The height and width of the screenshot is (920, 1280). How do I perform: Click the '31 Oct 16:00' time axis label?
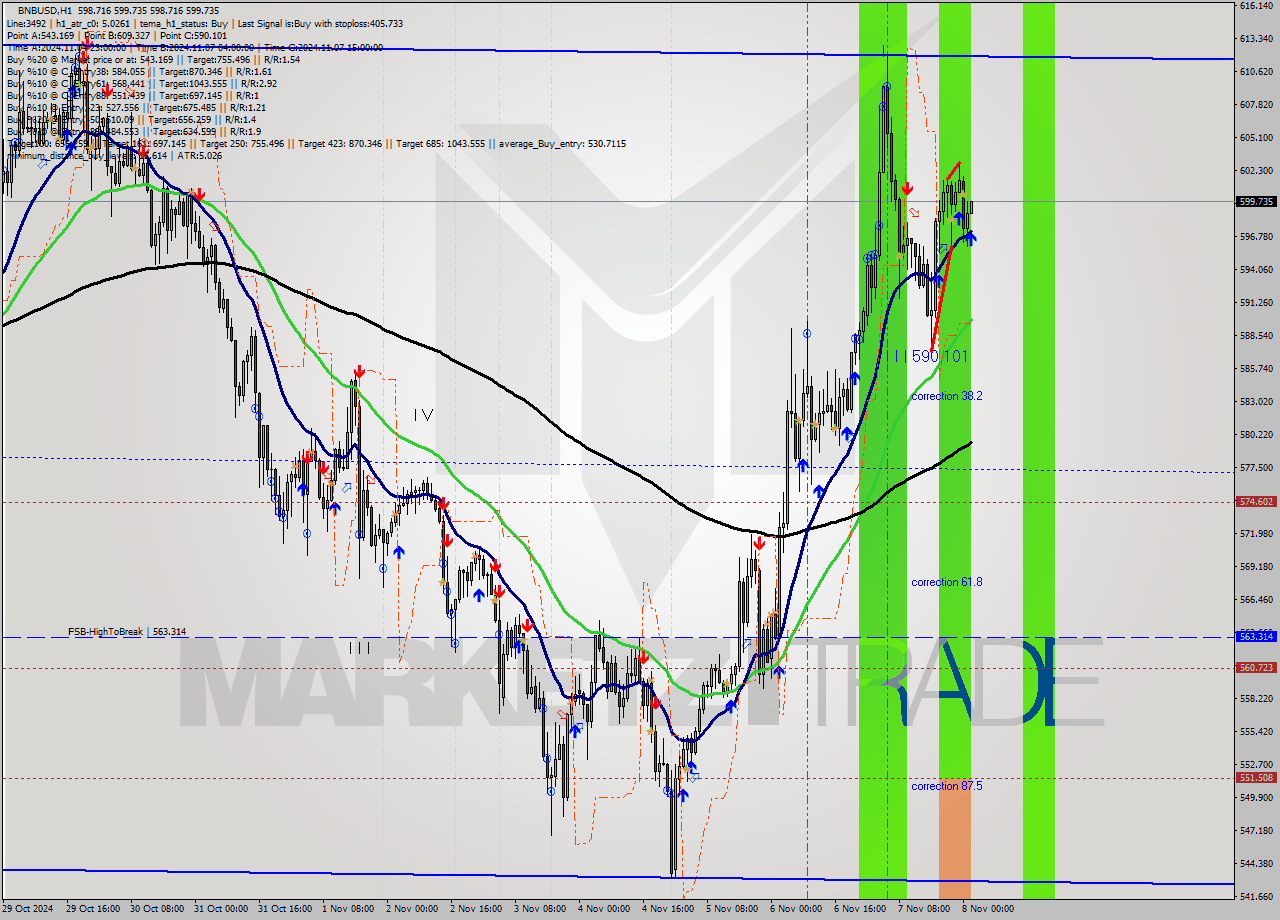(284, 909)
